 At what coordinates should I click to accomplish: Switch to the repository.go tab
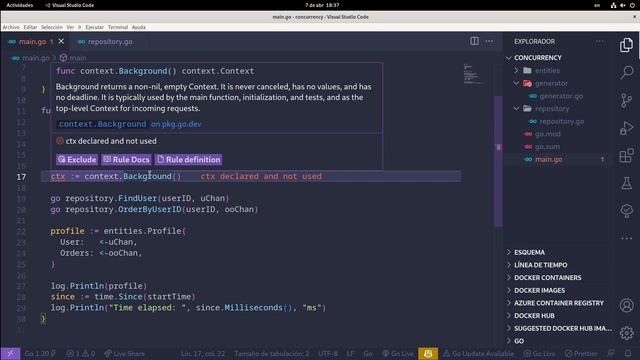(x=105, y=42)
